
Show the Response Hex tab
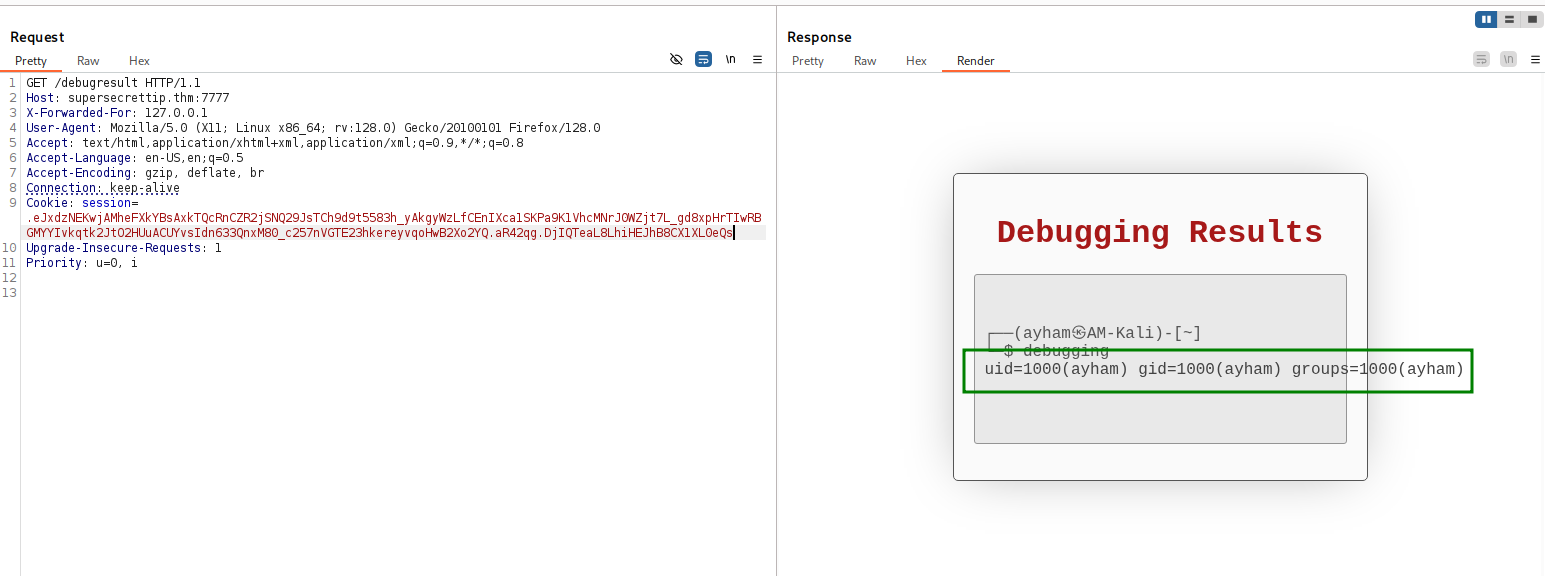[x=916, y=61]
